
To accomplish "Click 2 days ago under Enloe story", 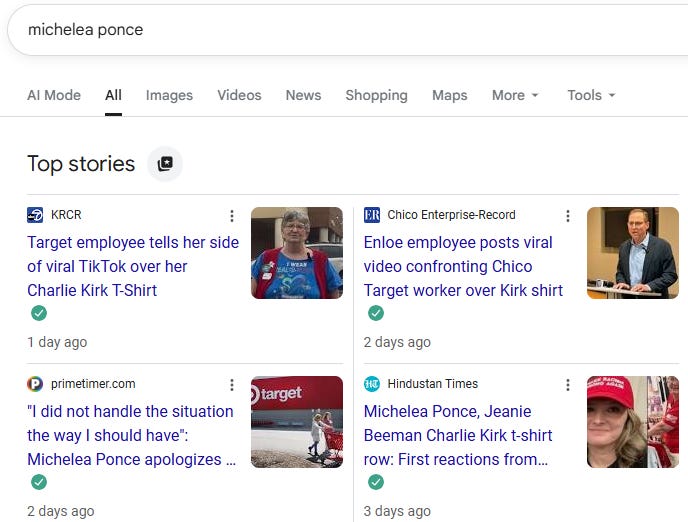I will [x=397, y=342].
